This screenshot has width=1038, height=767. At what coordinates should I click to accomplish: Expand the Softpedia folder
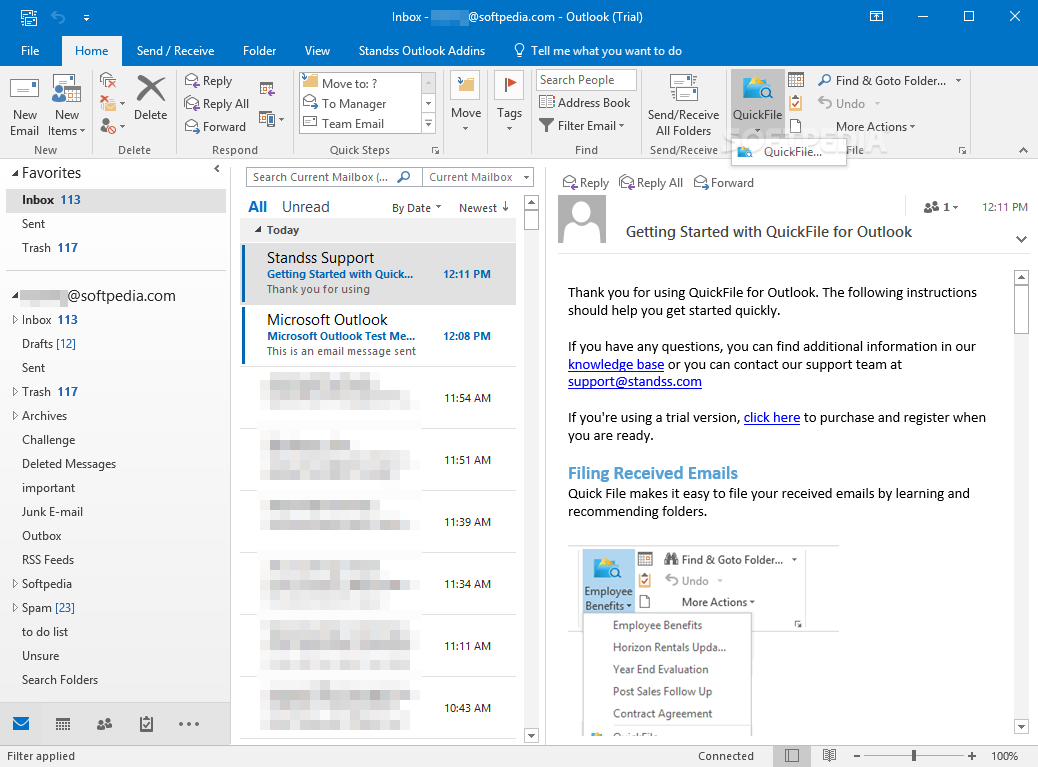15,584
